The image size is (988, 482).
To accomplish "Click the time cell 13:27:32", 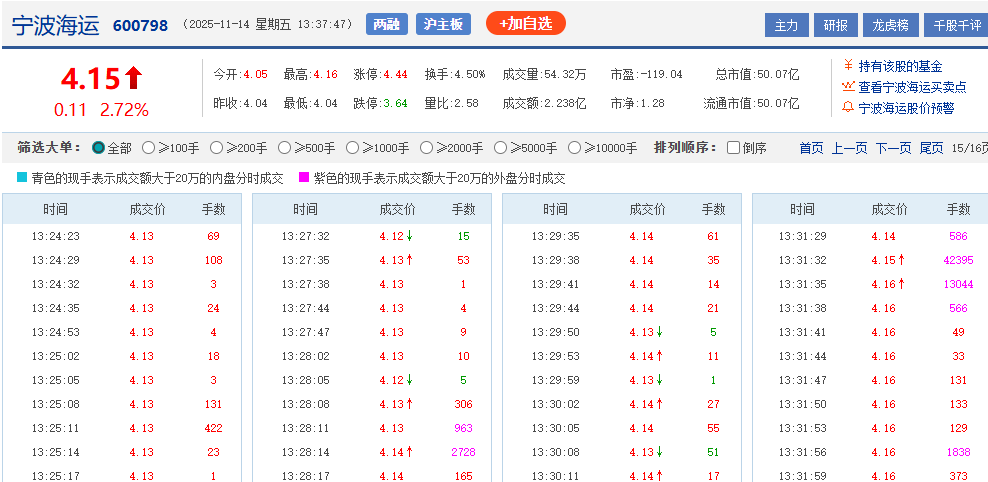I will [306, 236].
